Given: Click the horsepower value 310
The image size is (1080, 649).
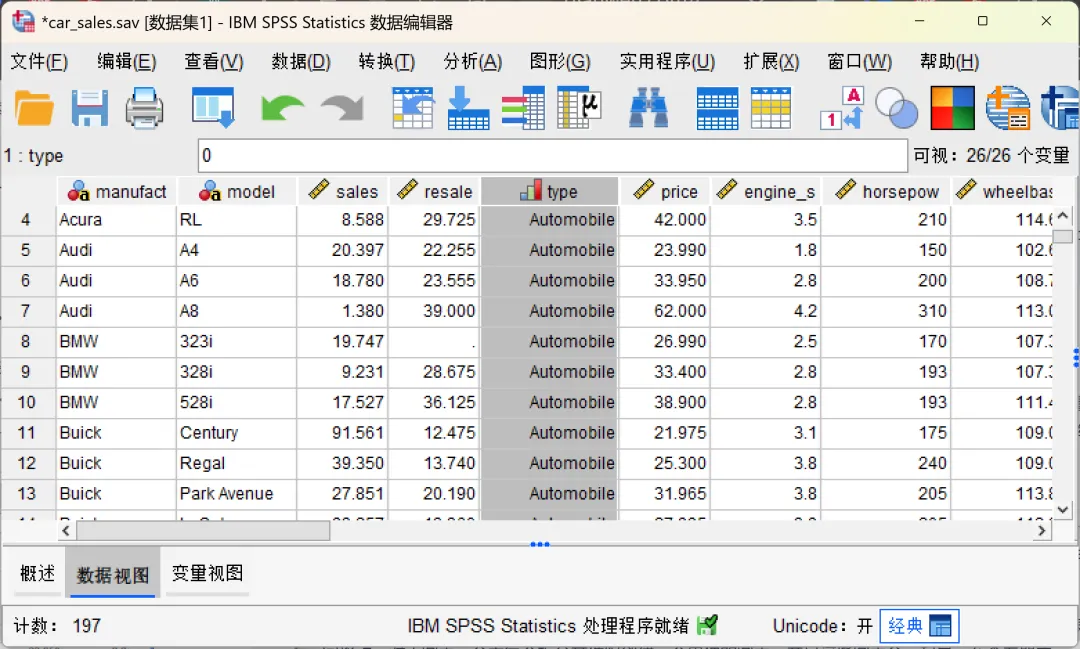Looking at the screenshot, I should coord(886,311).
